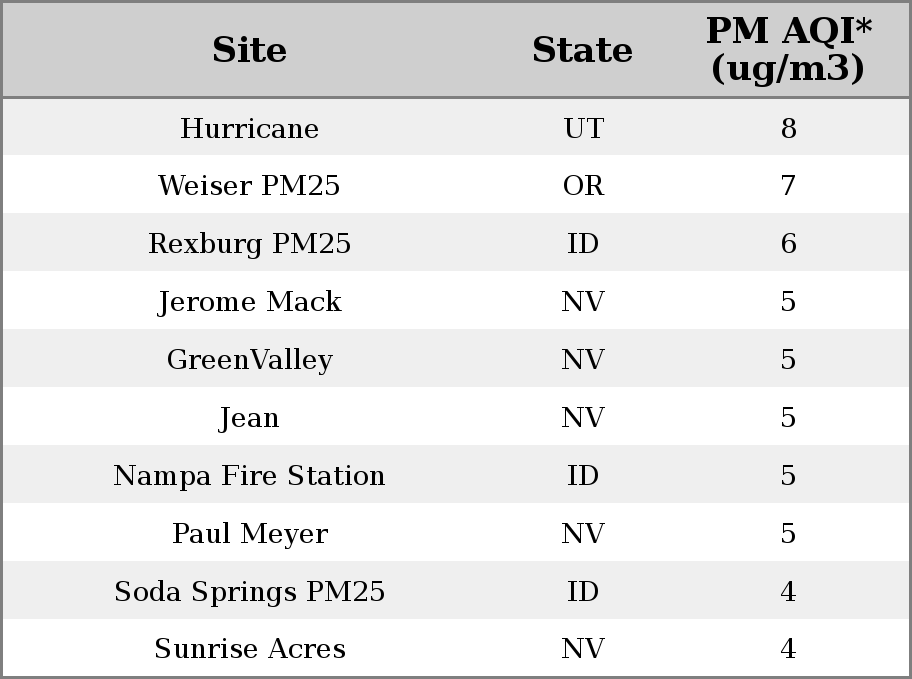This screenshot has height=679, width=912.
Task: Select the AQI value 8 cell
Action: [788, 128]
